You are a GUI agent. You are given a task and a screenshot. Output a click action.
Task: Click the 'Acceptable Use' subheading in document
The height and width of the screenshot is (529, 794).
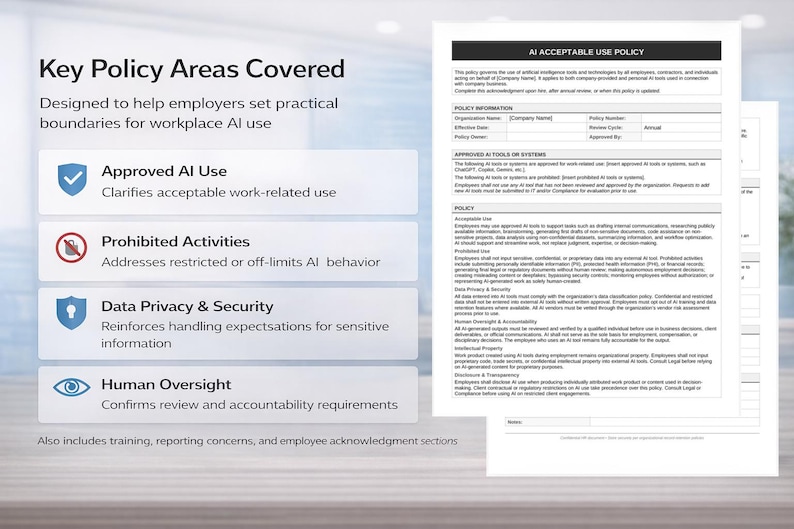click(x=473, y=219)
